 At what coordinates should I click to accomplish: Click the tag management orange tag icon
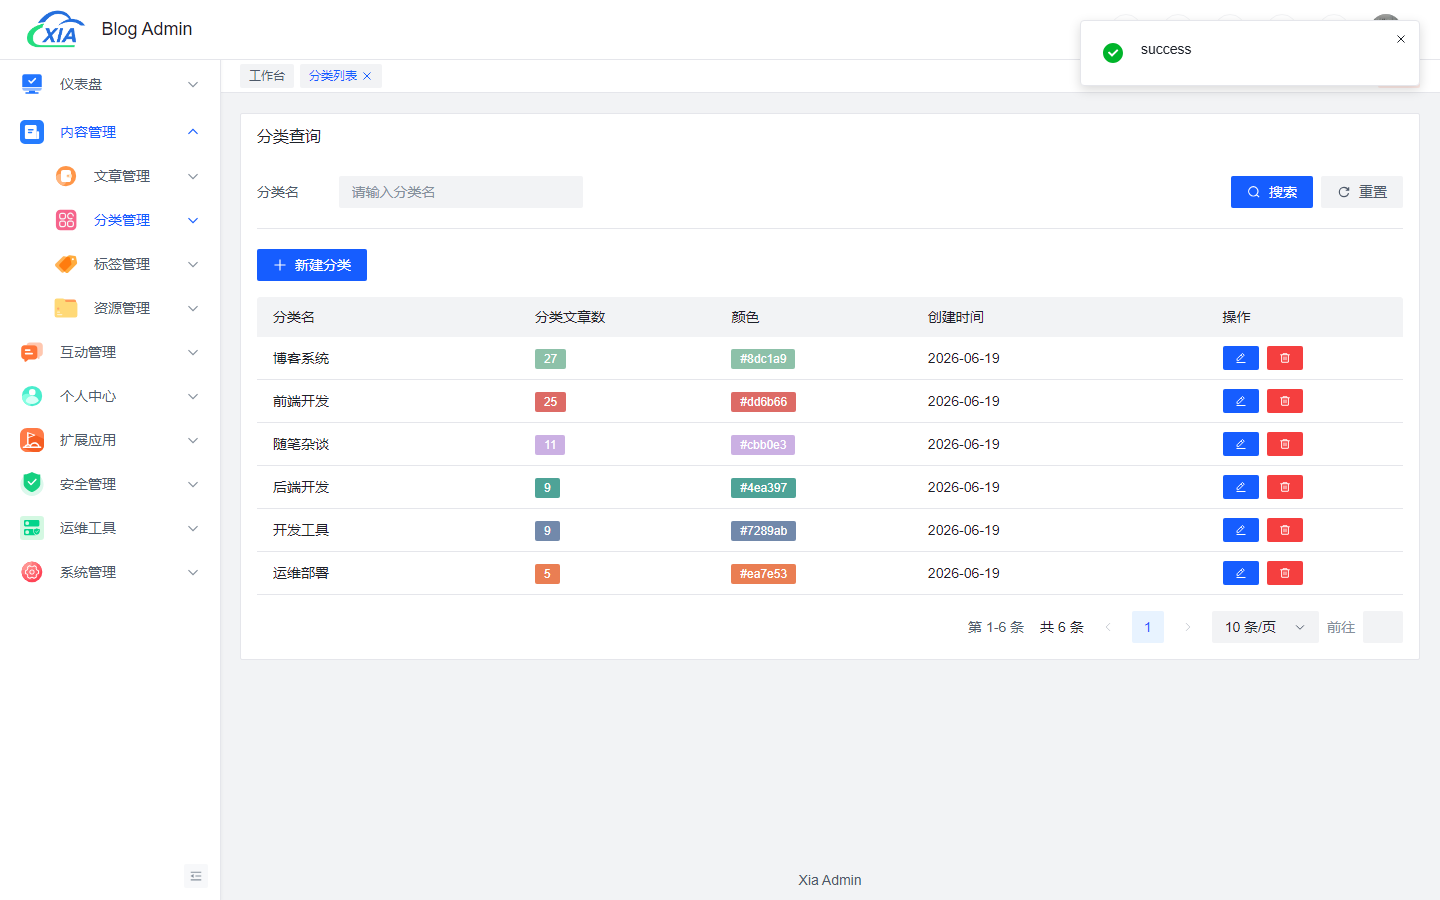[x=66, y=264]
